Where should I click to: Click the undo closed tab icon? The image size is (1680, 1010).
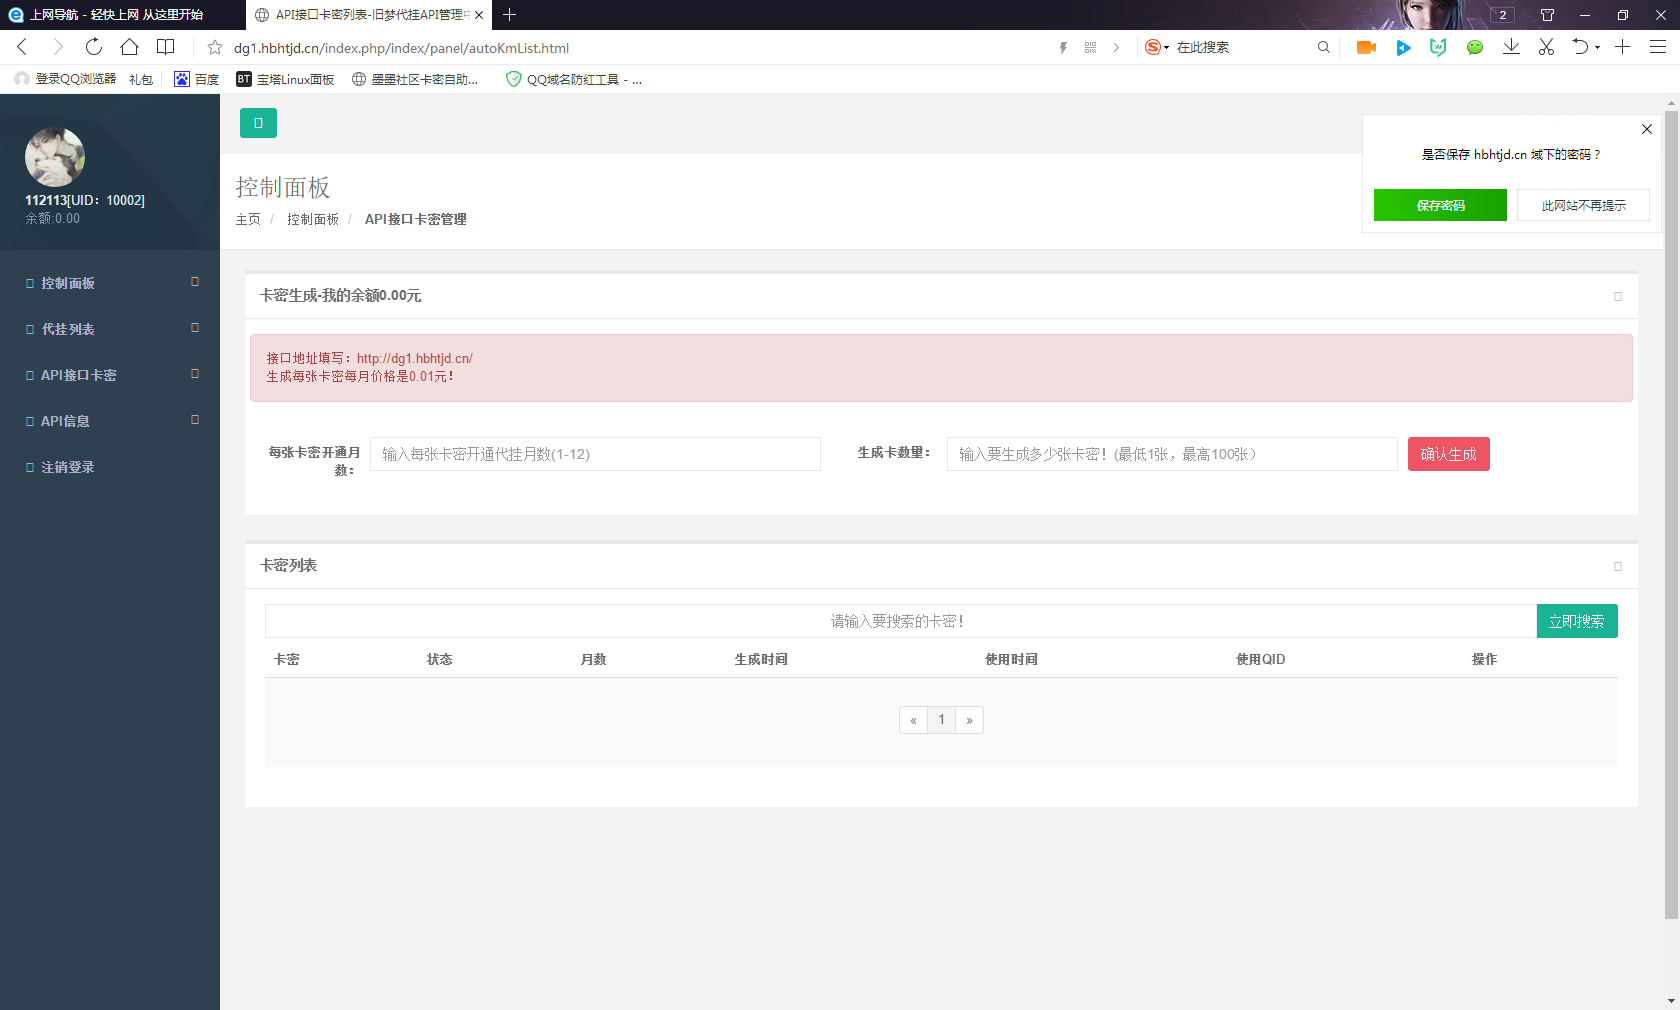(x=1581, y=47)
